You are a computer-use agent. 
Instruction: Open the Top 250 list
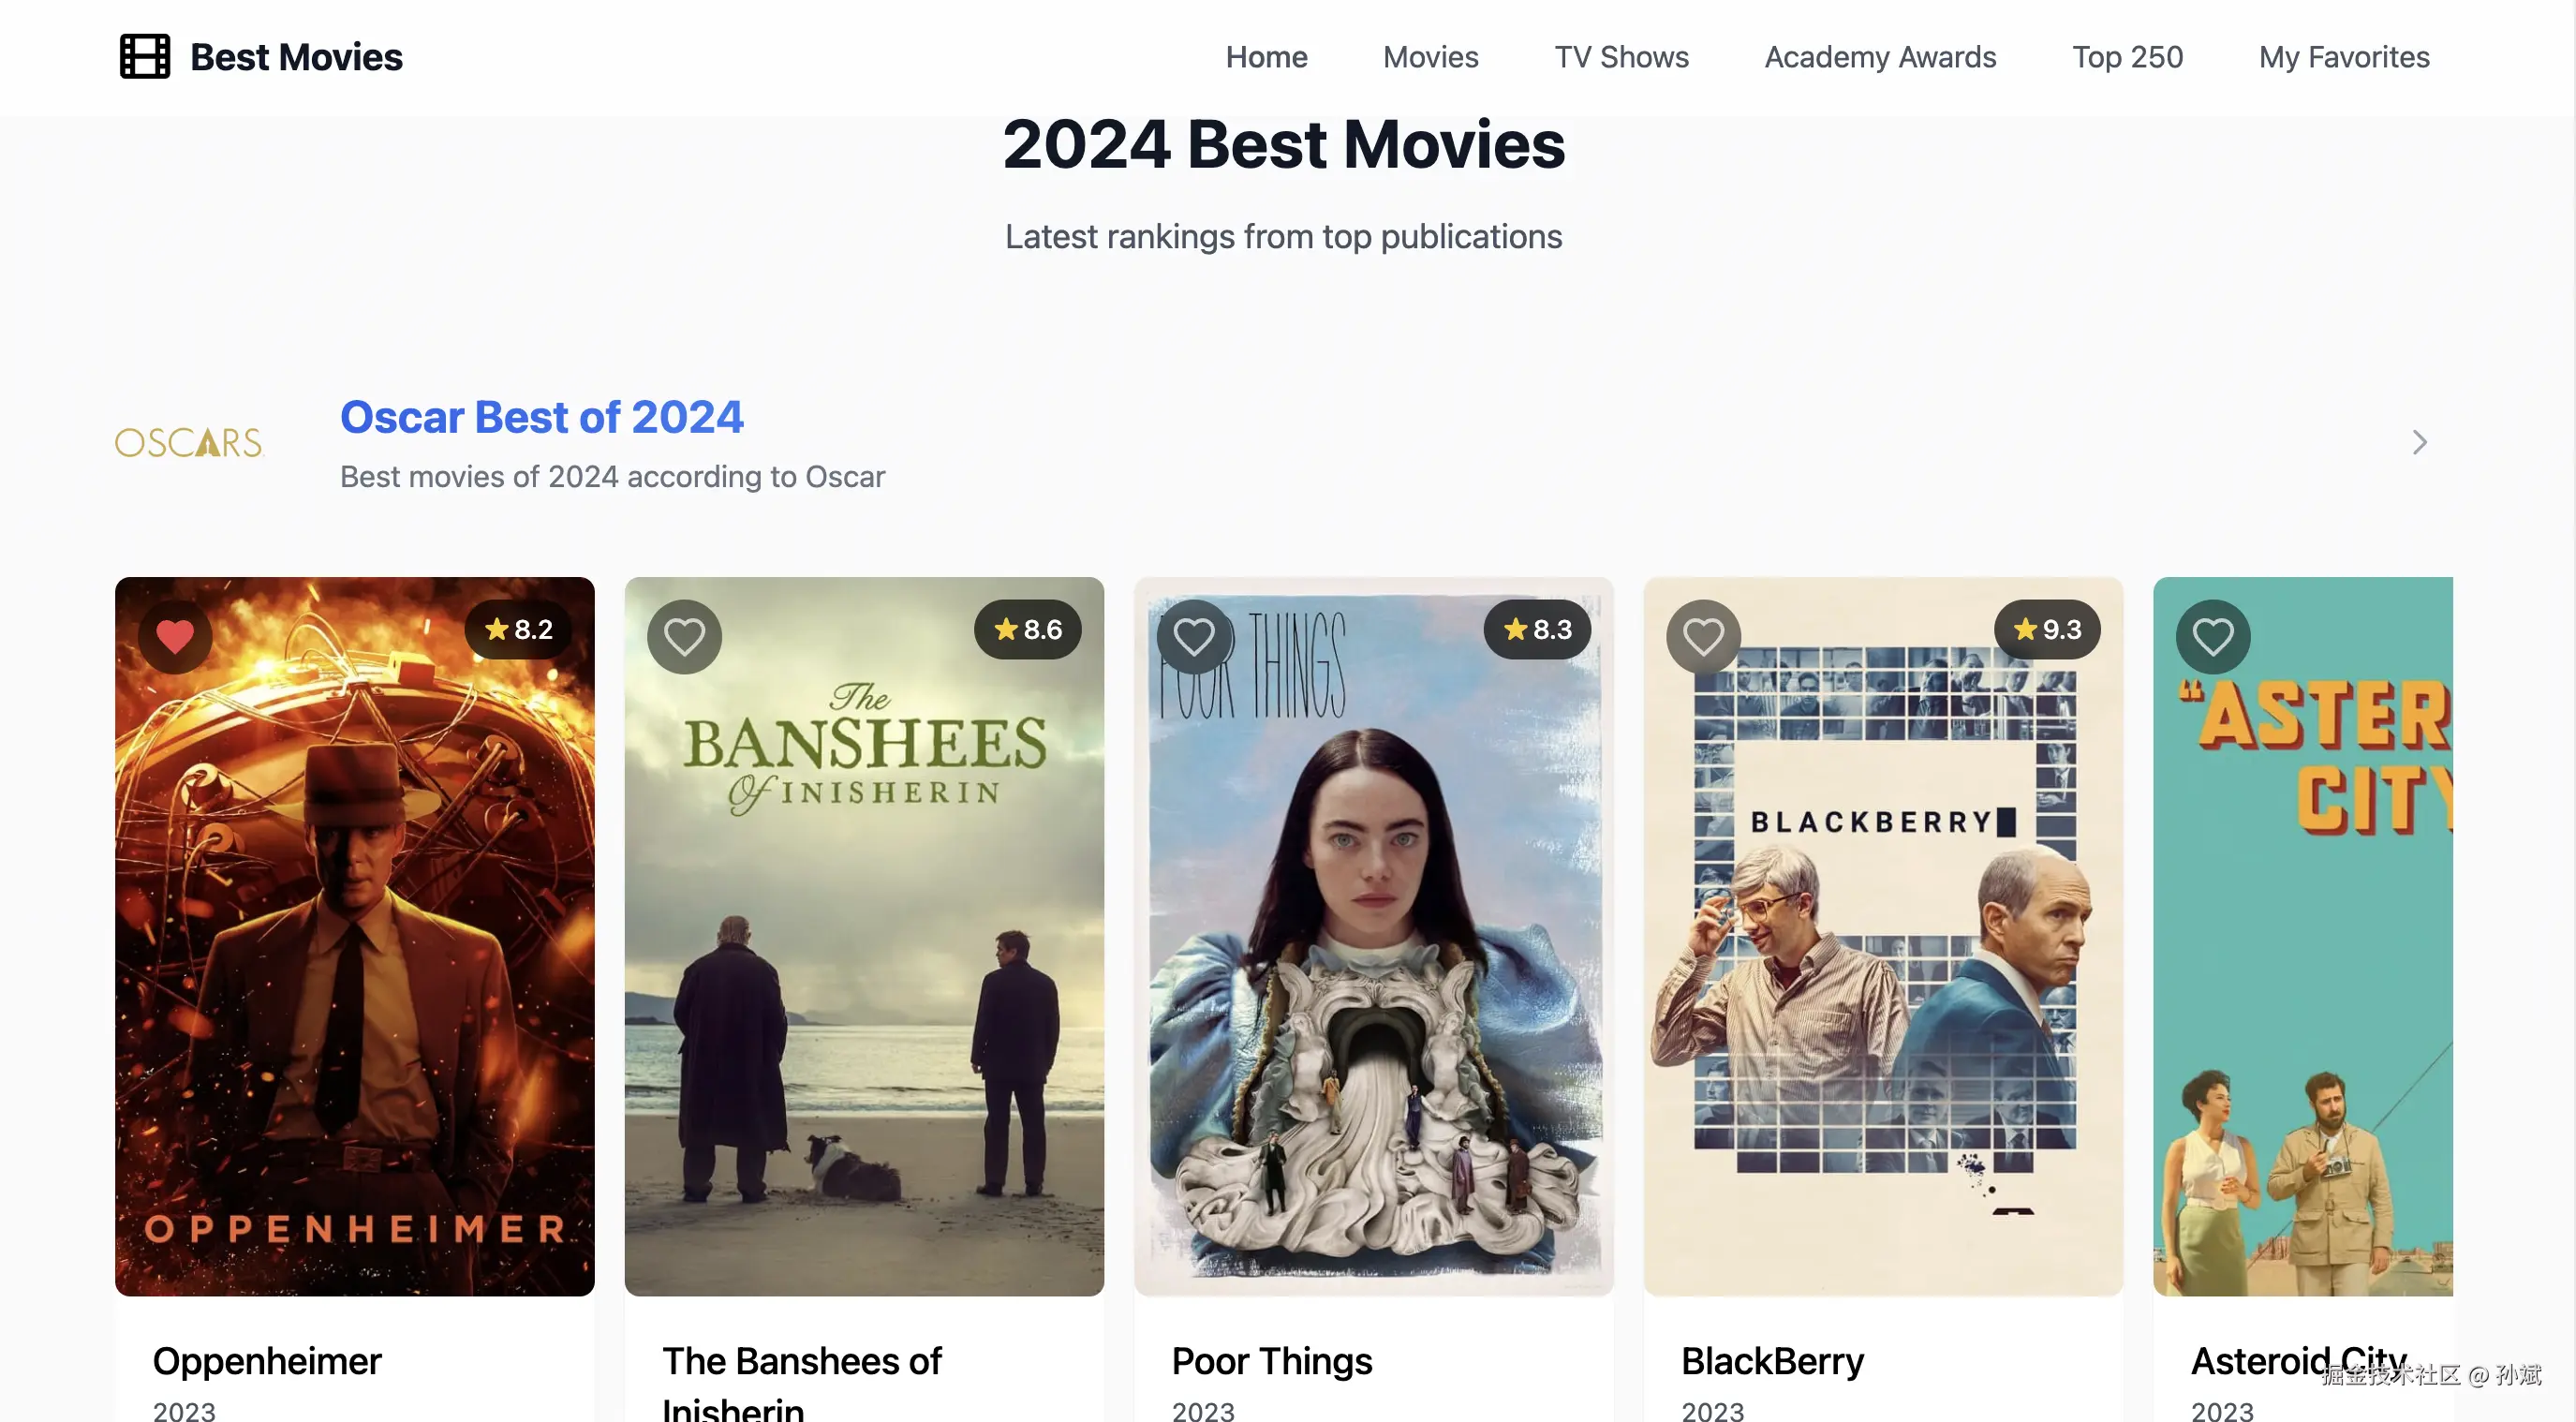pos(2127,57)
